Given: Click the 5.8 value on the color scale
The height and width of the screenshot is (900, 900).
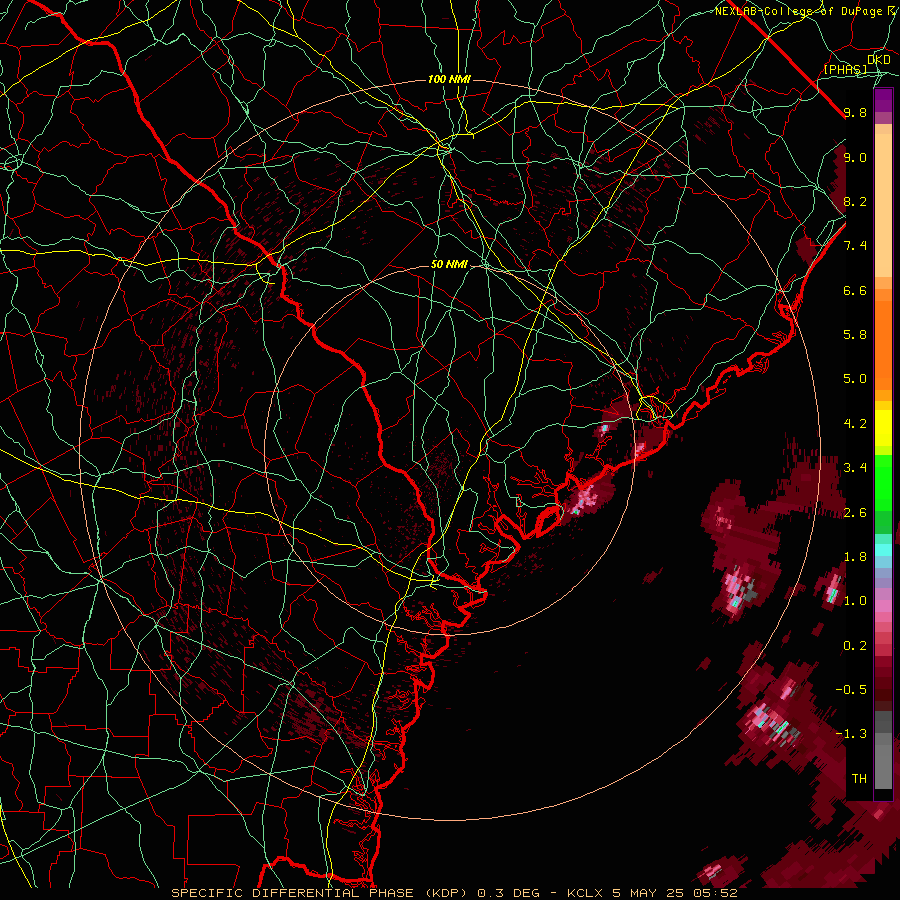Looking at the screenshot, I should point(855,335).
